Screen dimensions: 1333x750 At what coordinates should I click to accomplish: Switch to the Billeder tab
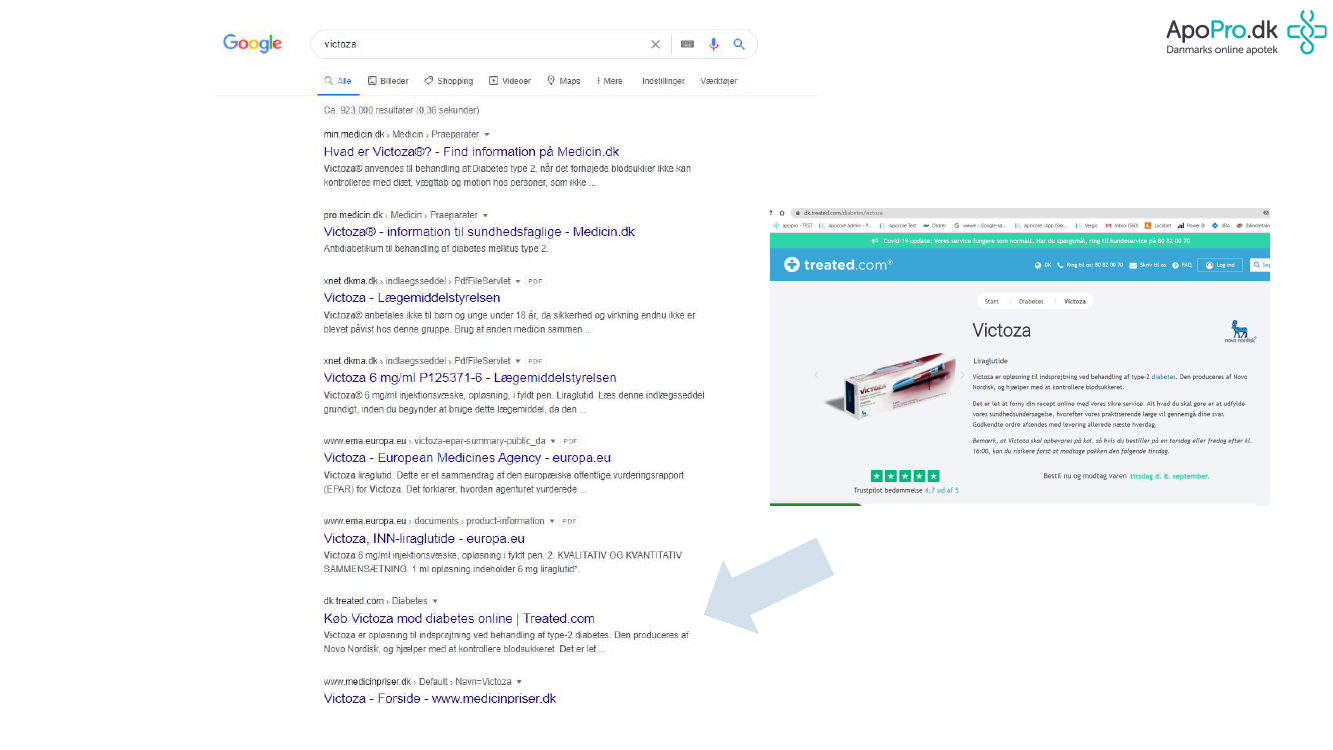388,81
